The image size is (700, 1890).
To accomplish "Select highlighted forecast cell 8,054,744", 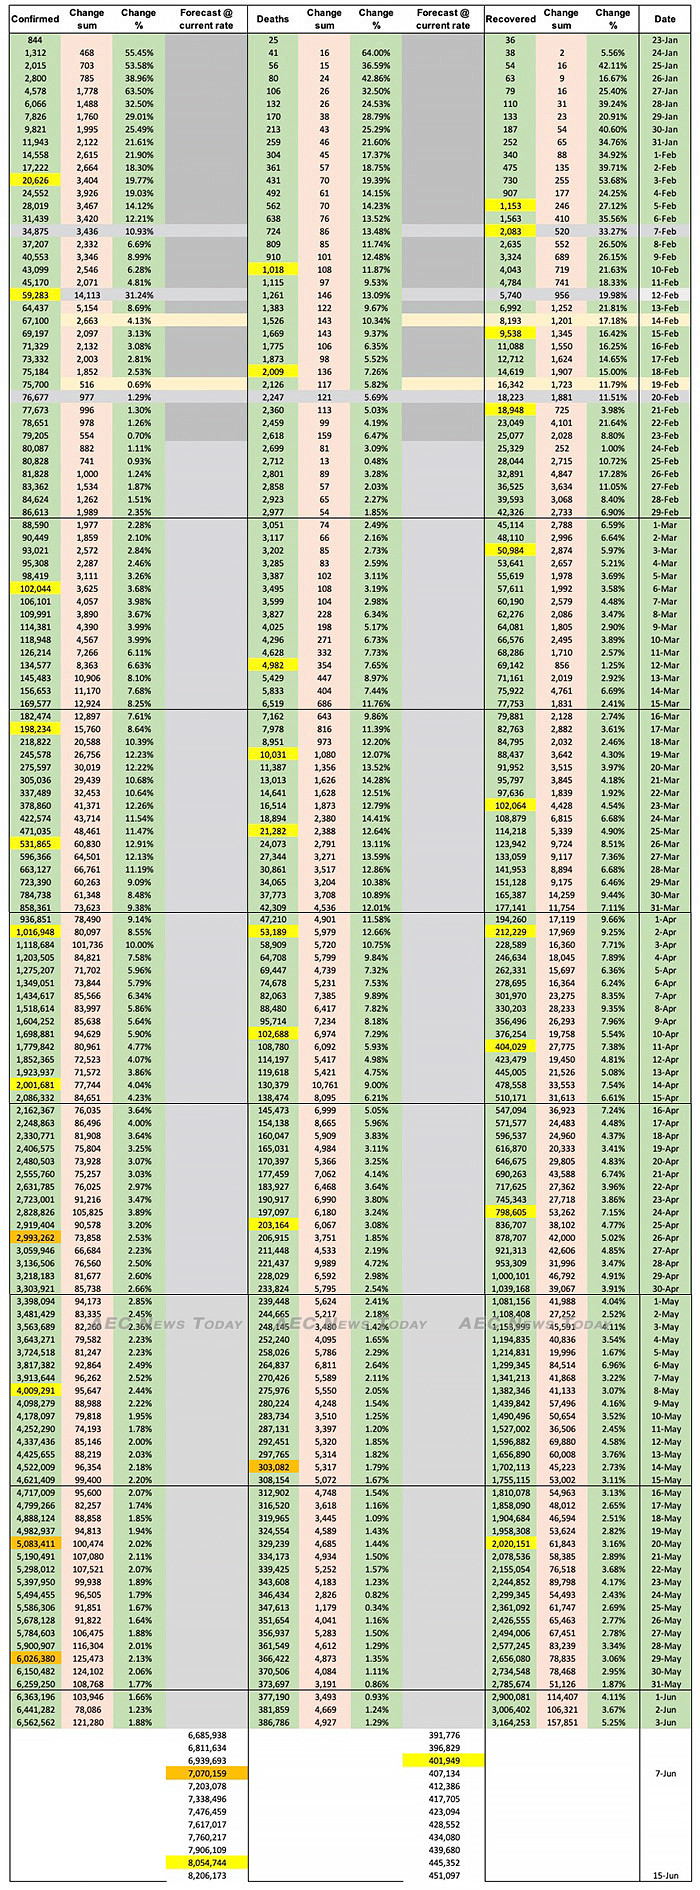I will (207, 1863).
